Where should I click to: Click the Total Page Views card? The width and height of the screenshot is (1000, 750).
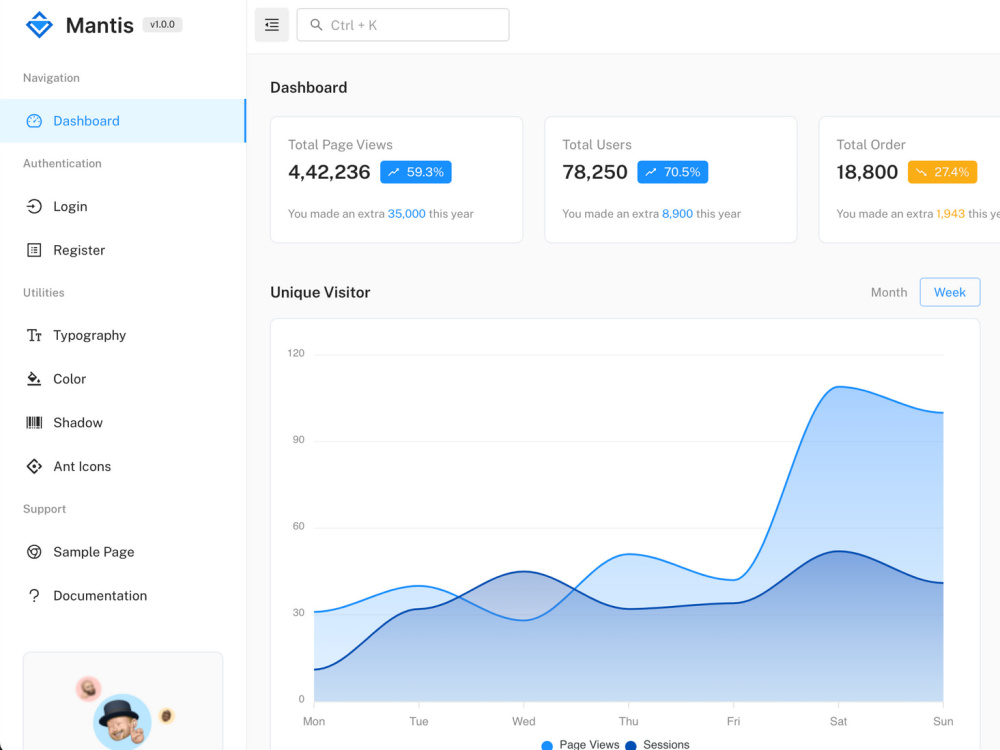click(397, 179)
